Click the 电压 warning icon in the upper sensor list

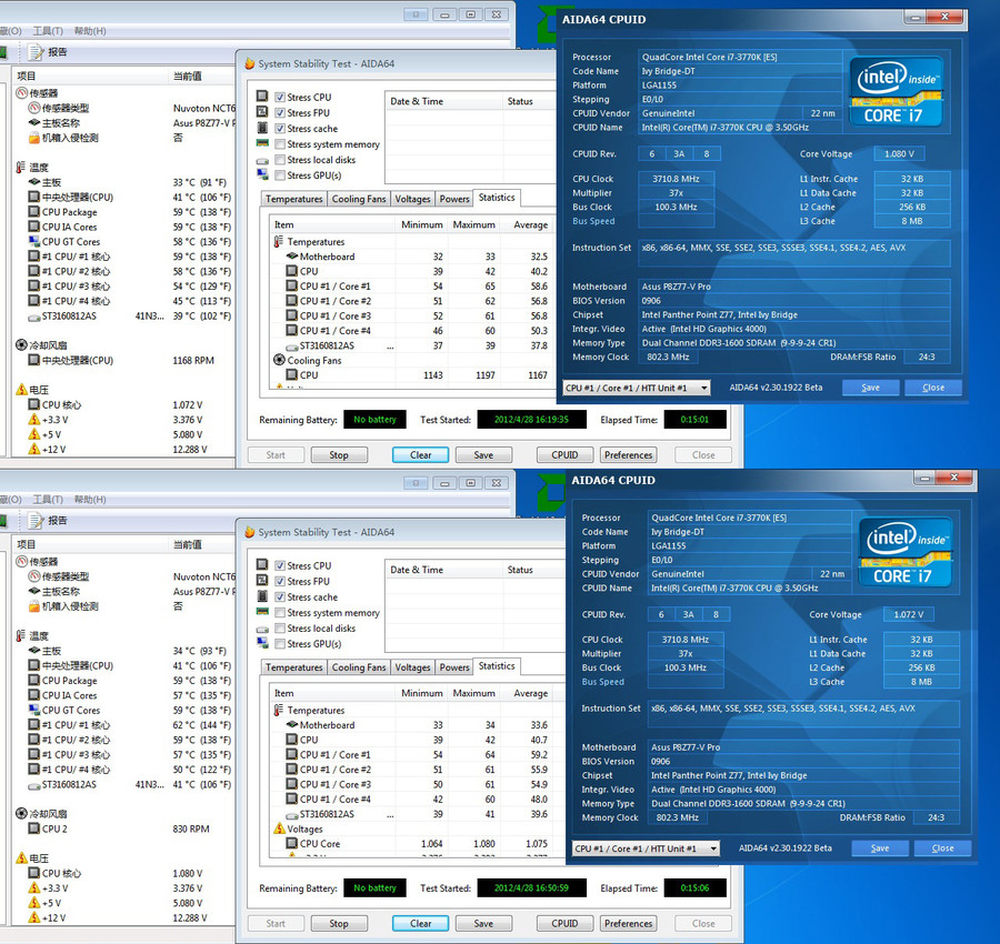pos(22,389)
